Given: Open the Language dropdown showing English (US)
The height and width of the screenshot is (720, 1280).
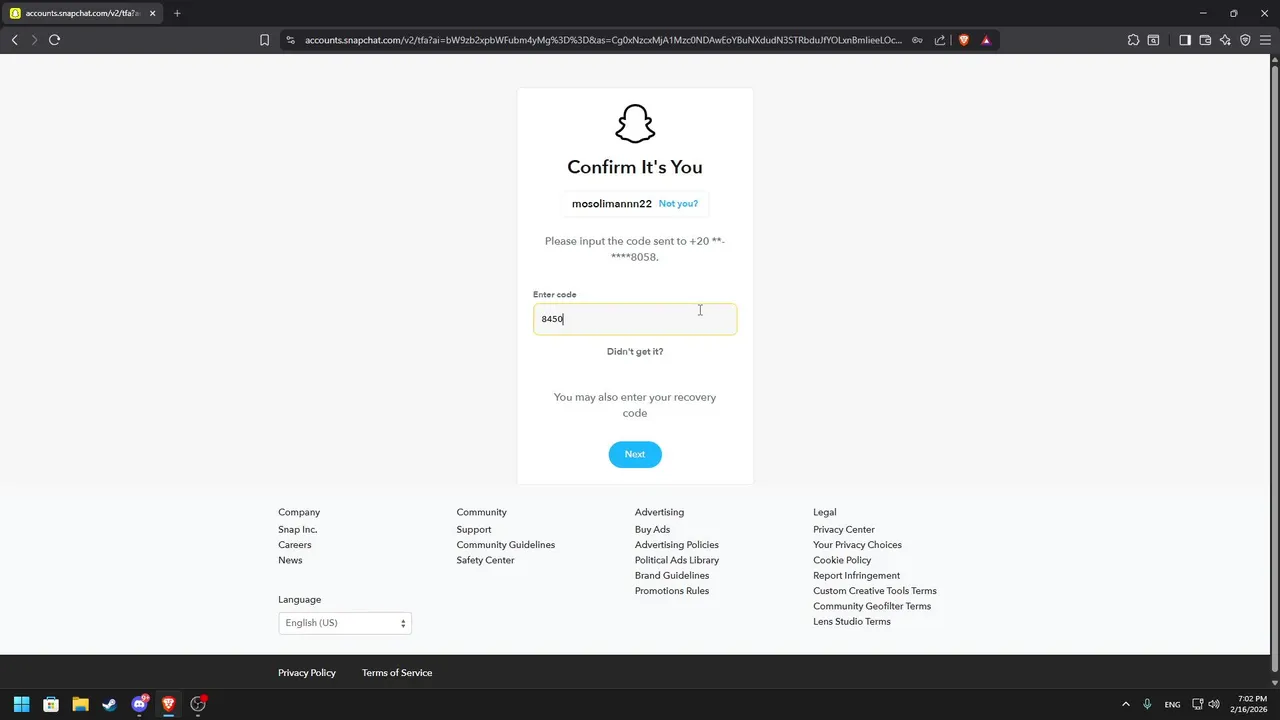Looking at the screenshot, I should tap(345, 623).
